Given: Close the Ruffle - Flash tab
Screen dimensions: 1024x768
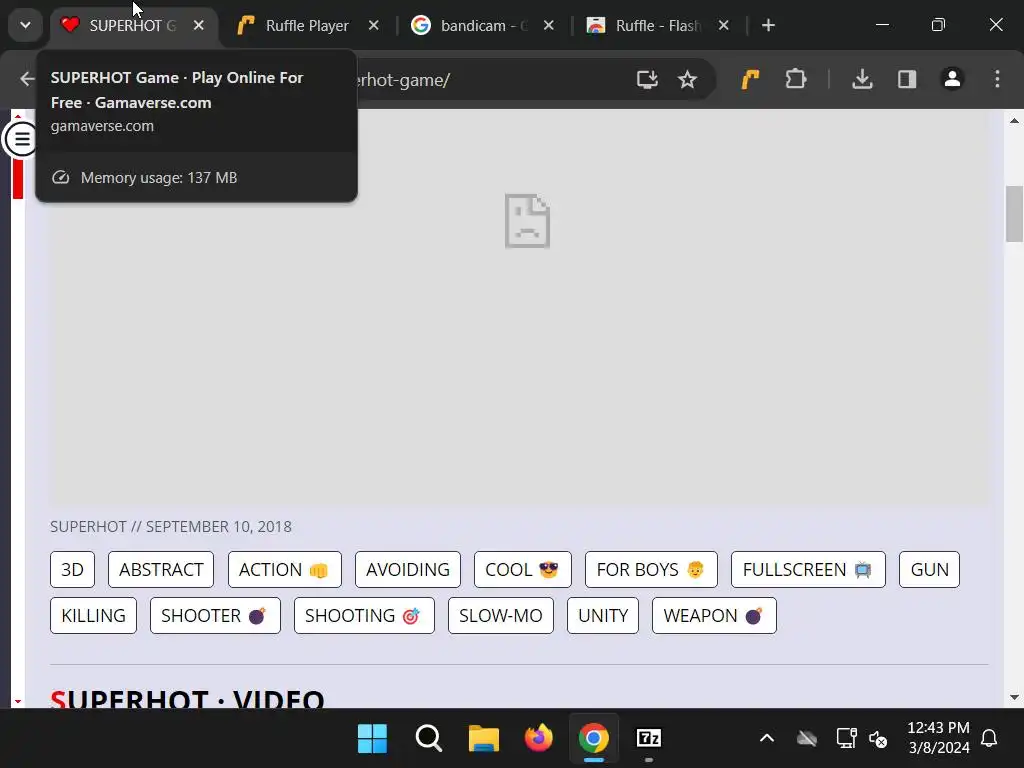Looking at the screenshot, I should 724,25.
